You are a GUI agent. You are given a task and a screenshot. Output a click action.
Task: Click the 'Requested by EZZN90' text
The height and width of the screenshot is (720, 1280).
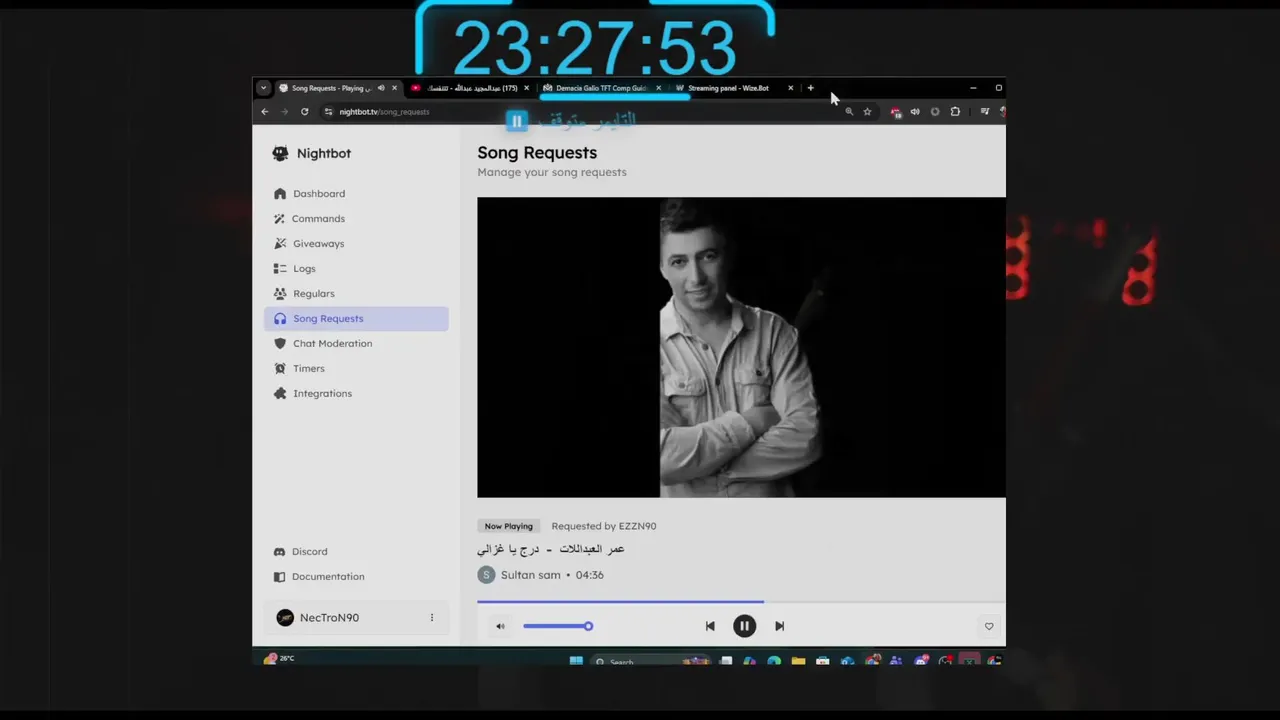[604, 526]
